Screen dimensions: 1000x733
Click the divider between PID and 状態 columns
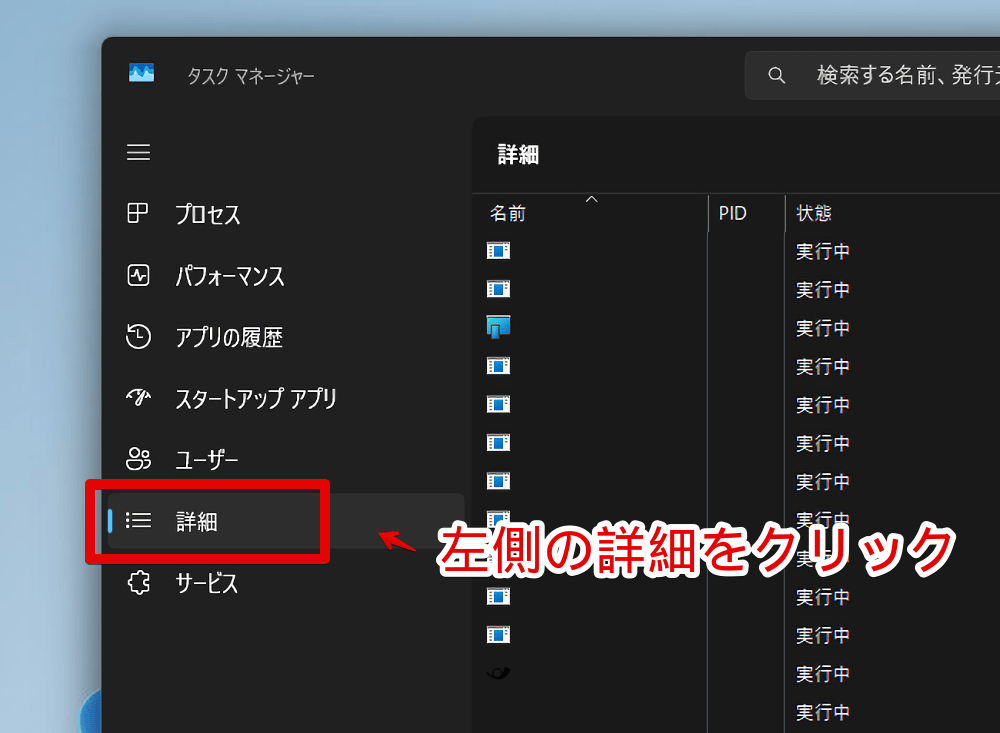click(x=785, y=214)
